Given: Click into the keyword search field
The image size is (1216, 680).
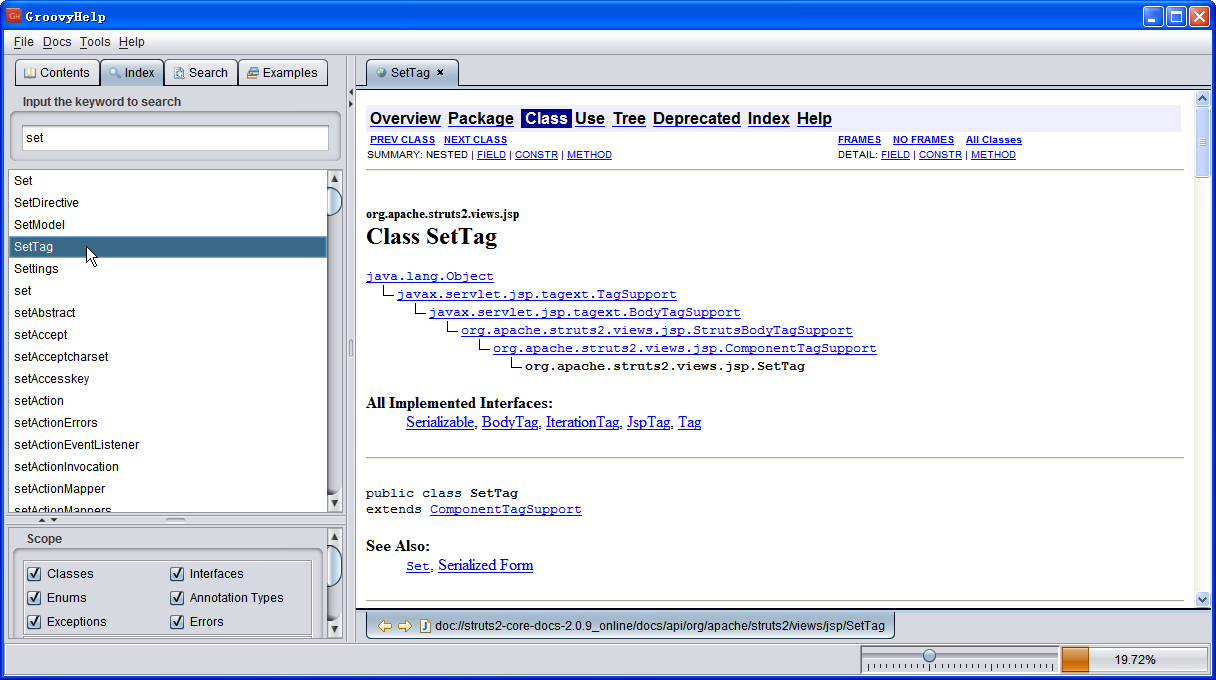Looking at the screenshot, I should [x=175, y=138].
